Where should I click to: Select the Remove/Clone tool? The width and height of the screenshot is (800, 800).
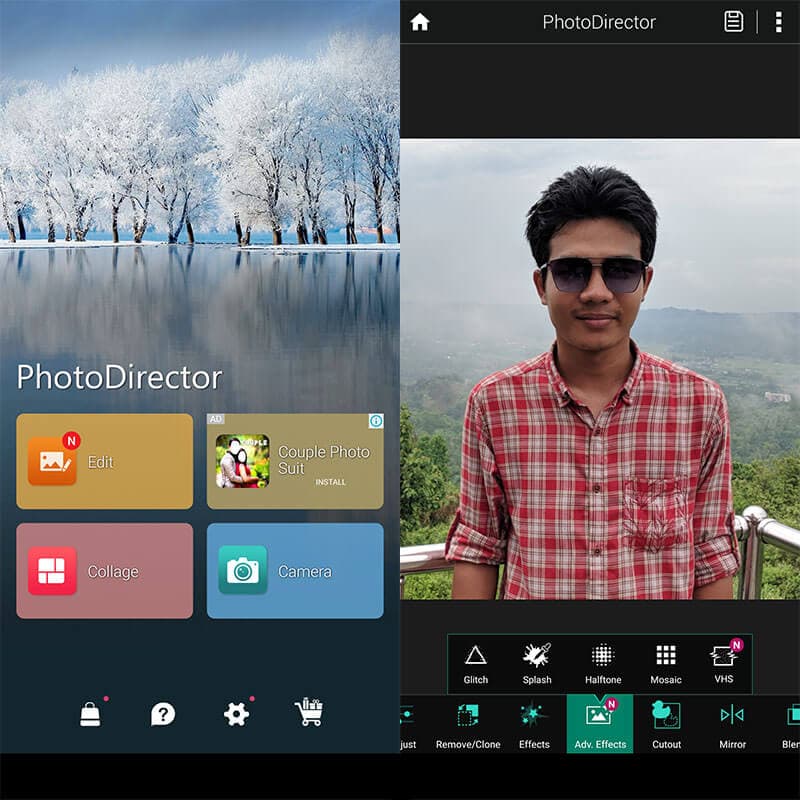[468, 724]
